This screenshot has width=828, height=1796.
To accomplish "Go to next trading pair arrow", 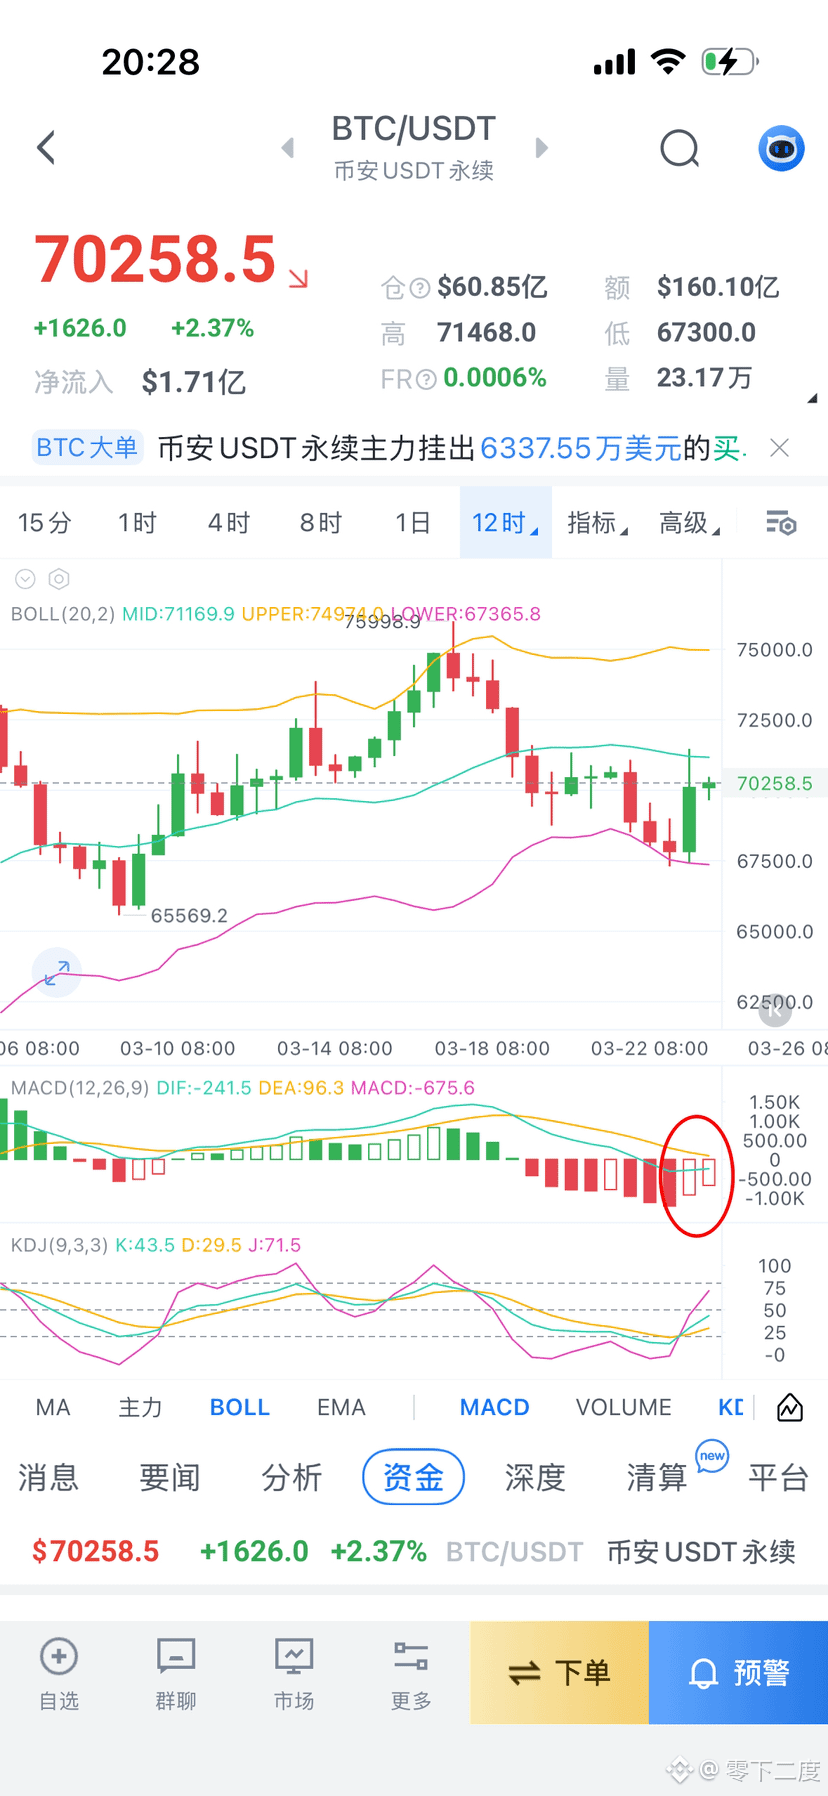I will [542, 148].
